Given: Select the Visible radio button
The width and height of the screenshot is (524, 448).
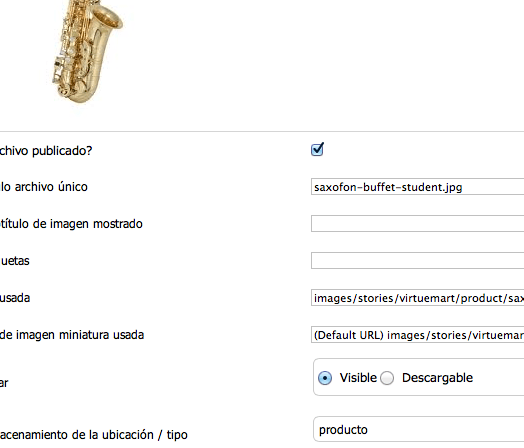Looking at the screenshot, I should click(x=324, y=378).
